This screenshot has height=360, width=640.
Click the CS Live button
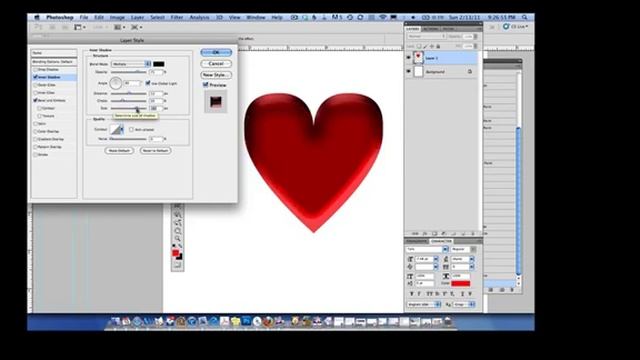(516, 27)
